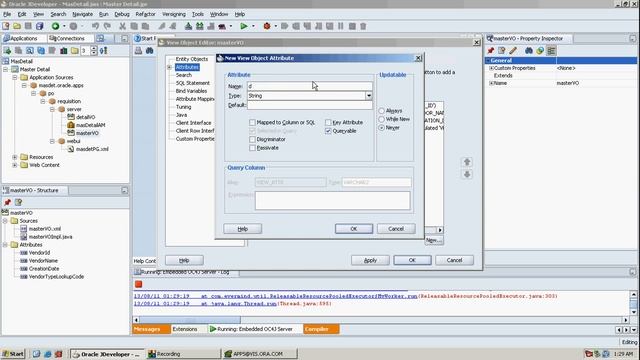Collapse the server package node
This screenshot has height=360, width=640.
tap(52, 109)
